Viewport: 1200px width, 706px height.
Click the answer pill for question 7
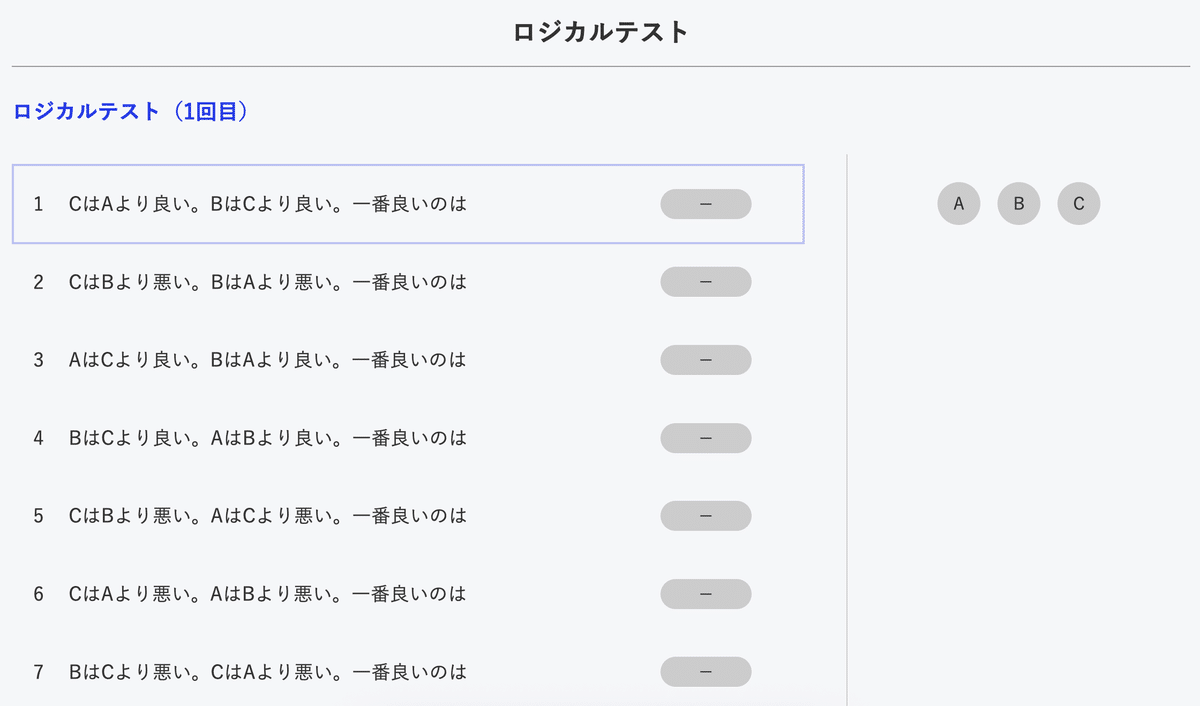point(706,672)
